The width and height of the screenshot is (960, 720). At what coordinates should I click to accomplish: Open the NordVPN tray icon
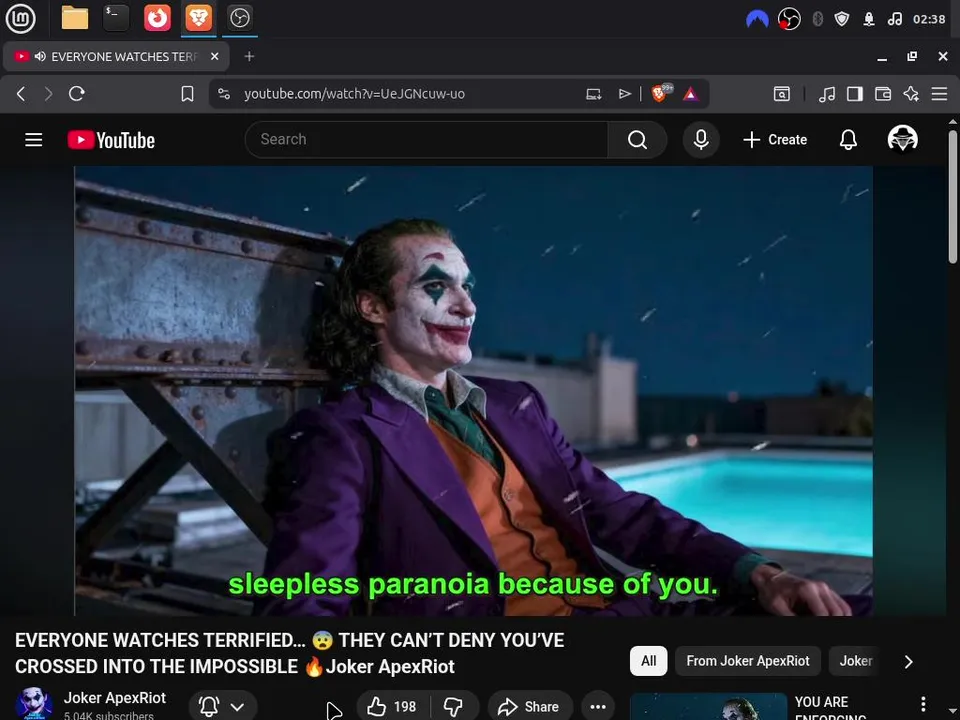757,20
